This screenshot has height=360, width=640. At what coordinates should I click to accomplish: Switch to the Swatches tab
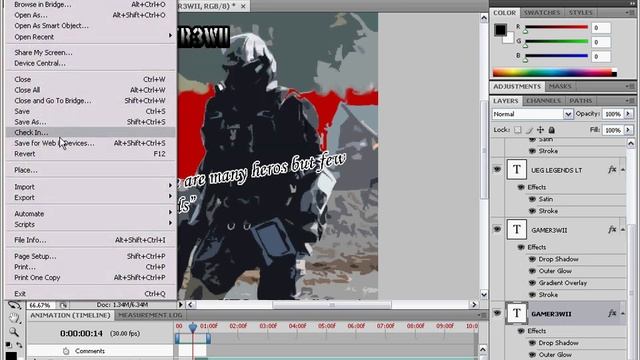point(542,13)
